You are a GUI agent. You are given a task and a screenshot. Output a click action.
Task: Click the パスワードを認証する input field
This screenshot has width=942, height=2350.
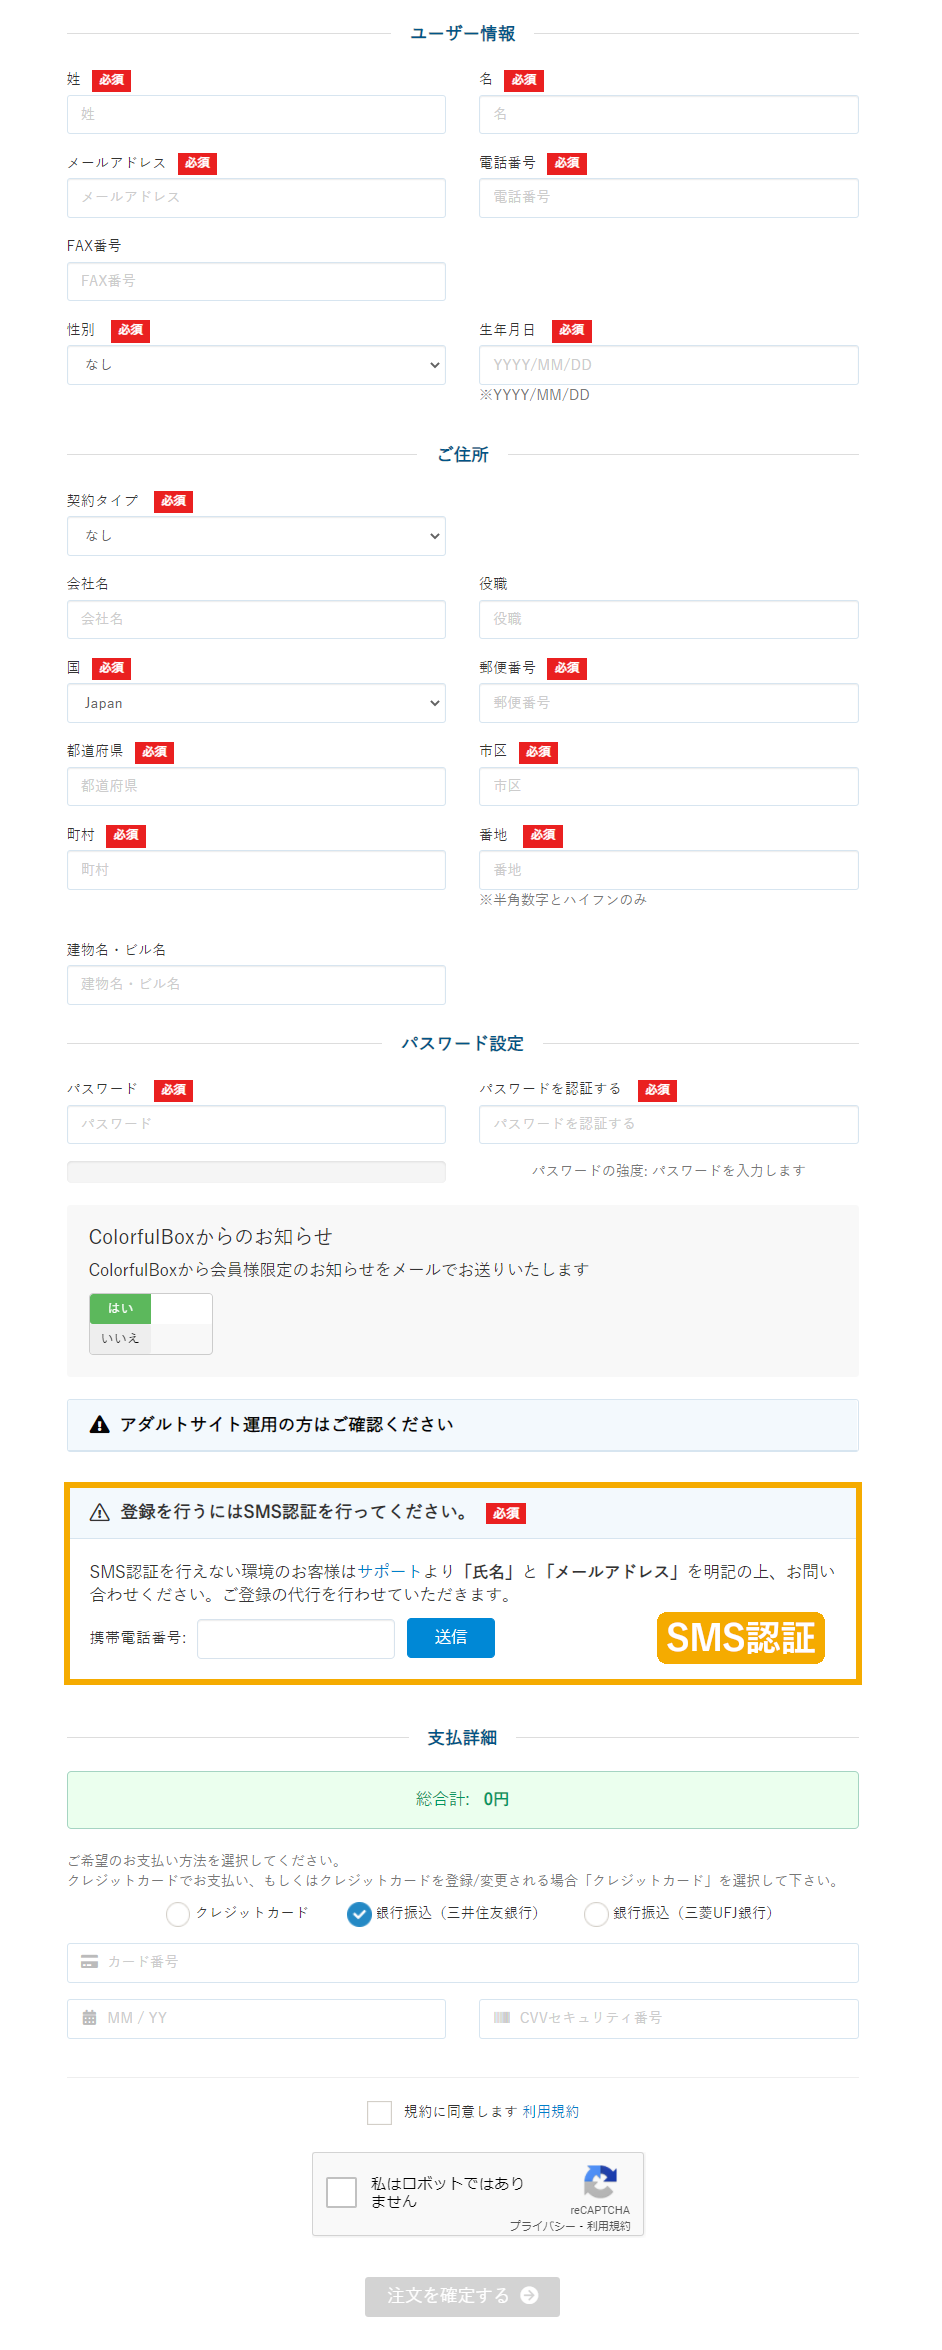coord(668,1124)
